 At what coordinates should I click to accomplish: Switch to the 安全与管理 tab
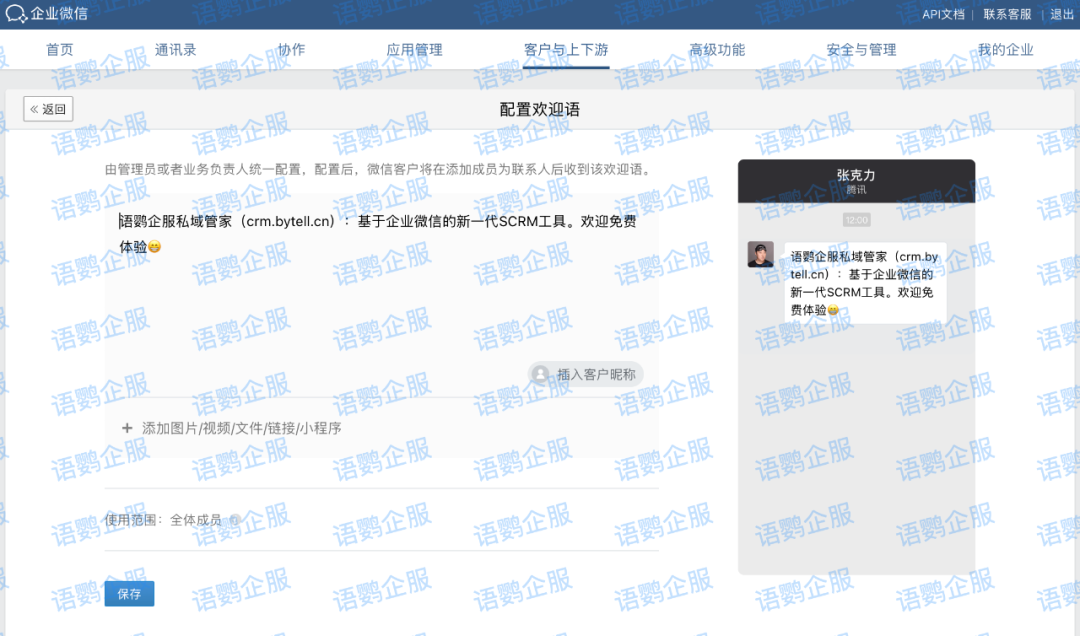(864, 48)
